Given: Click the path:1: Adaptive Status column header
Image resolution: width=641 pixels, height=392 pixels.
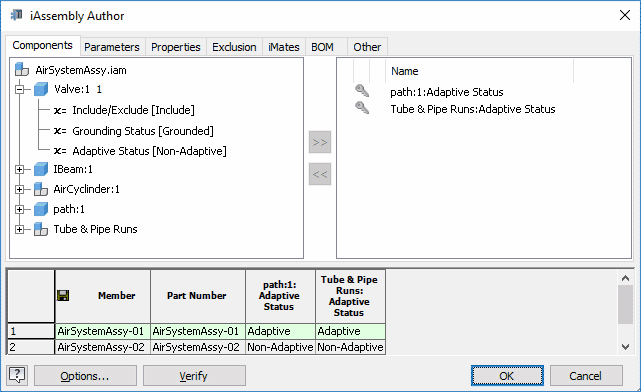Looking at the screenshot, I should pos(280,296).
